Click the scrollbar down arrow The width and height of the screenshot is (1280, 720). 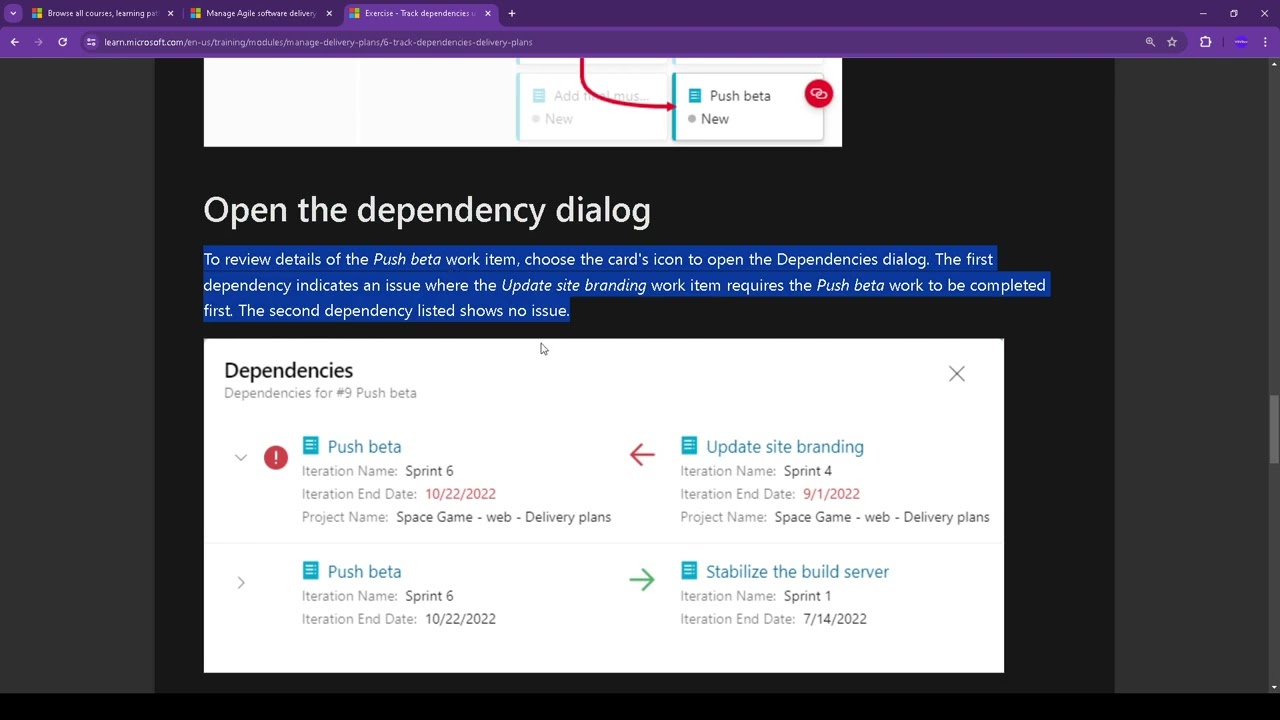[x=1274, y=687]
